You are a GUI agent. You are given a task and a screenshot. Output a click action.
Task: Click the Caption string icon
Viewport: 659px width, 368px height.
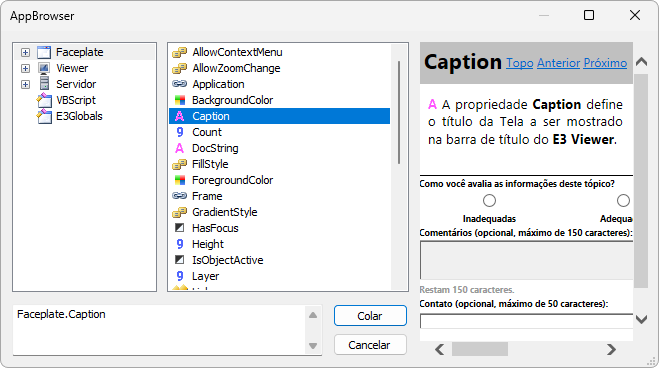point(179,116)
